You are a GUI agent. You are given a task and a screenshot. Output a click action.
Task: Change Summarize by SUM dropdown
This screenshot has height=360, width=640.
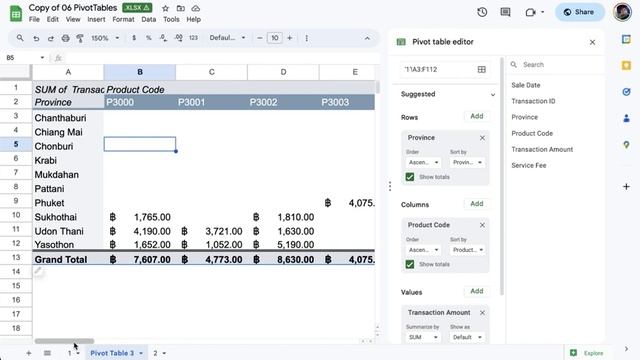(x=423, y=337)
